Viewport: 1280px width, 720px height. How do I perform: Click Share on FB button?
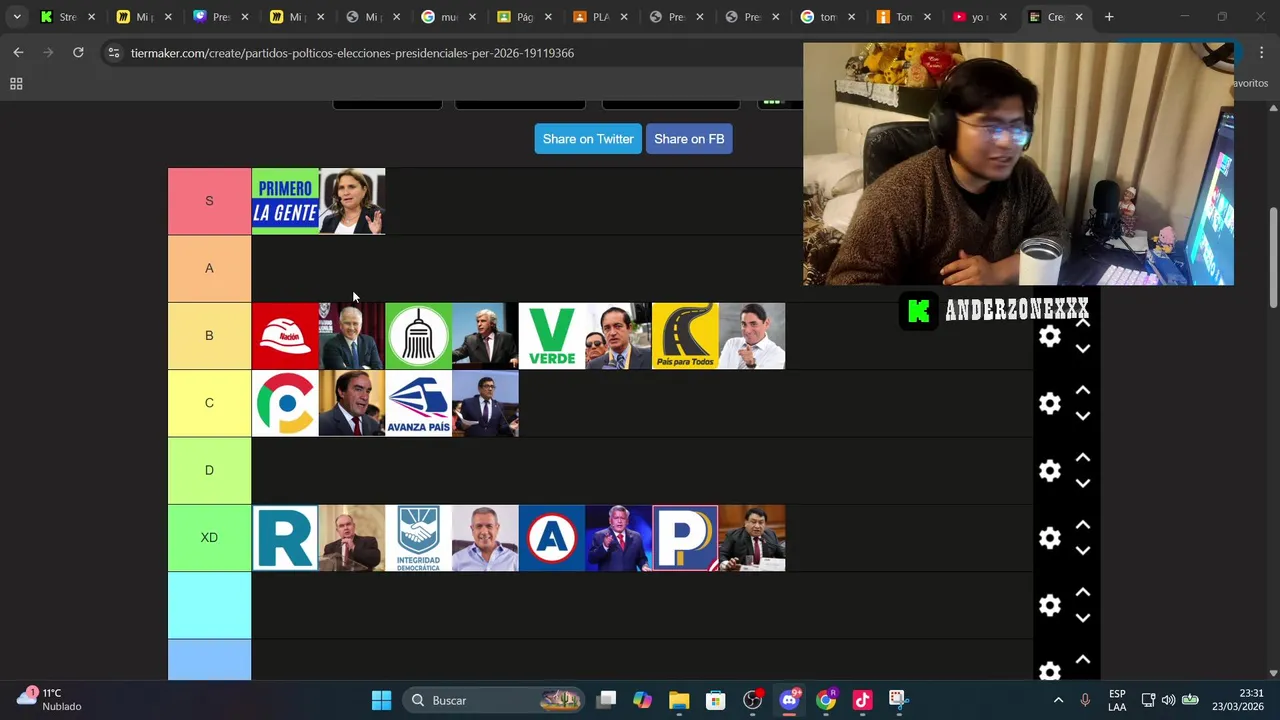(x=689, y=139)
